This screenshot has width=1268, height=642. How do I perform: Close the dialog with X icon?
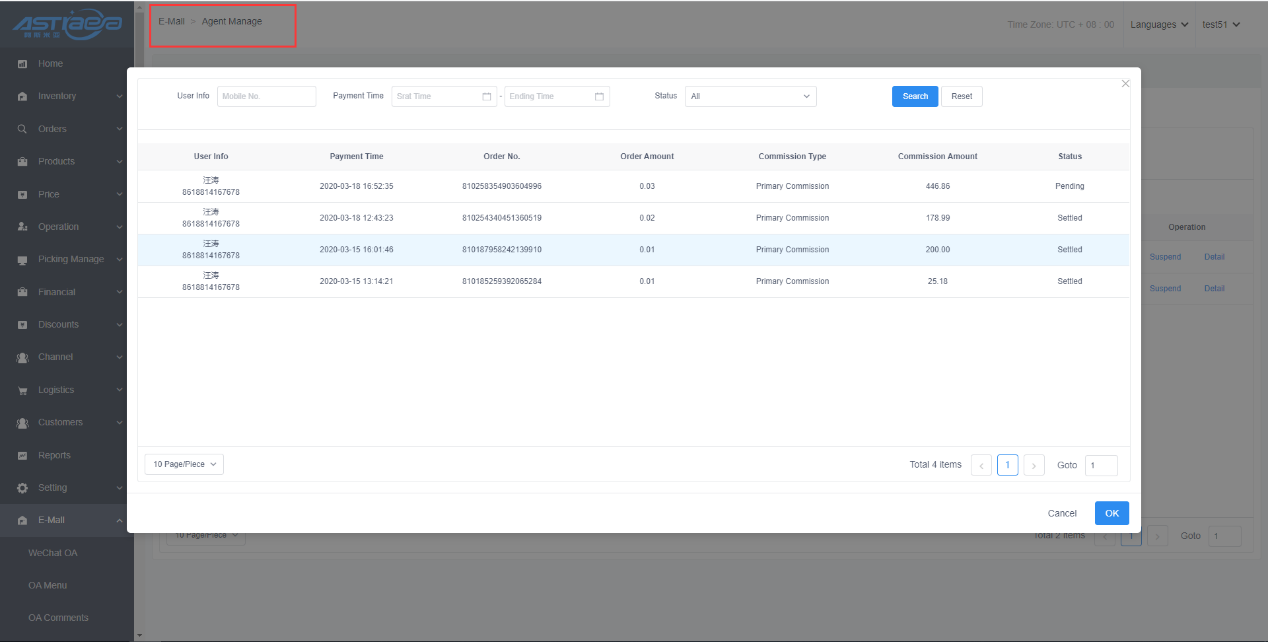(x=1125, y=84)
